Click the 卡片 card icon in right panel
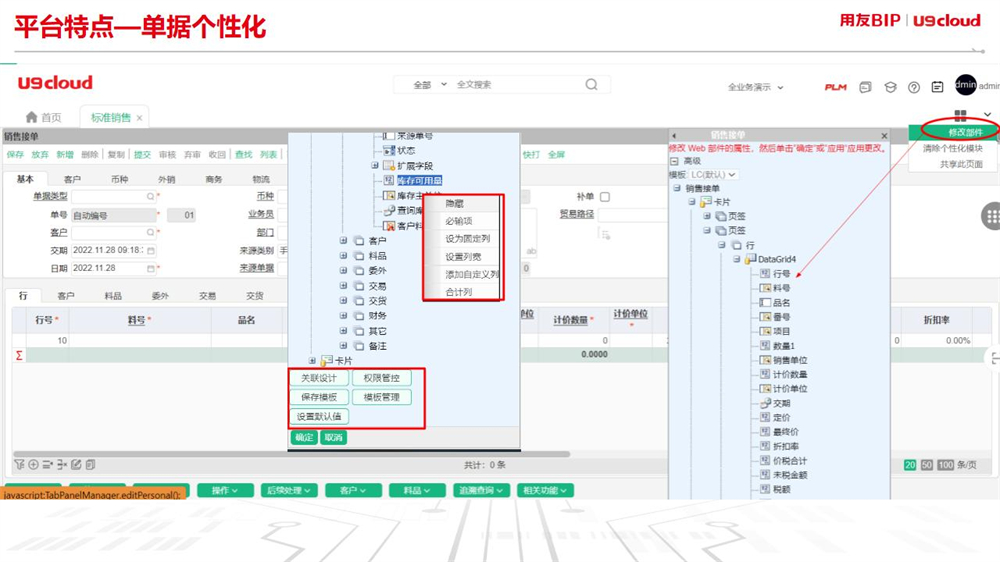This screenshot has width=1000, height=562. [706, 202]
